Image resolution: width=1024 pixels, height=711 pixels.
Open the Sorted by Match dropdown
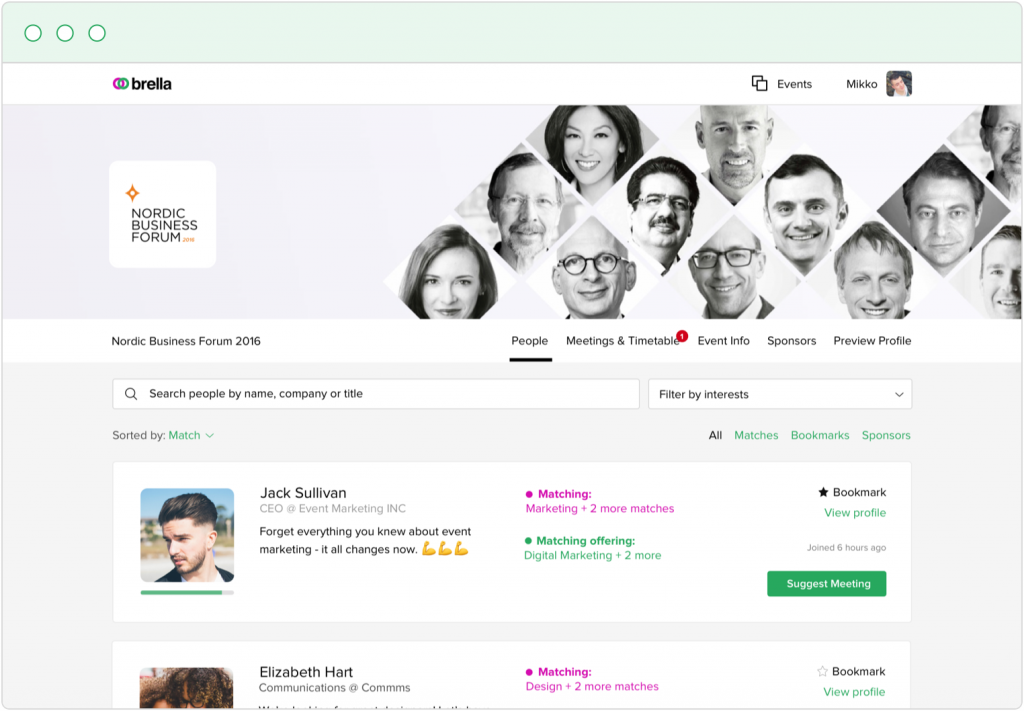click(x=191, y=435)
